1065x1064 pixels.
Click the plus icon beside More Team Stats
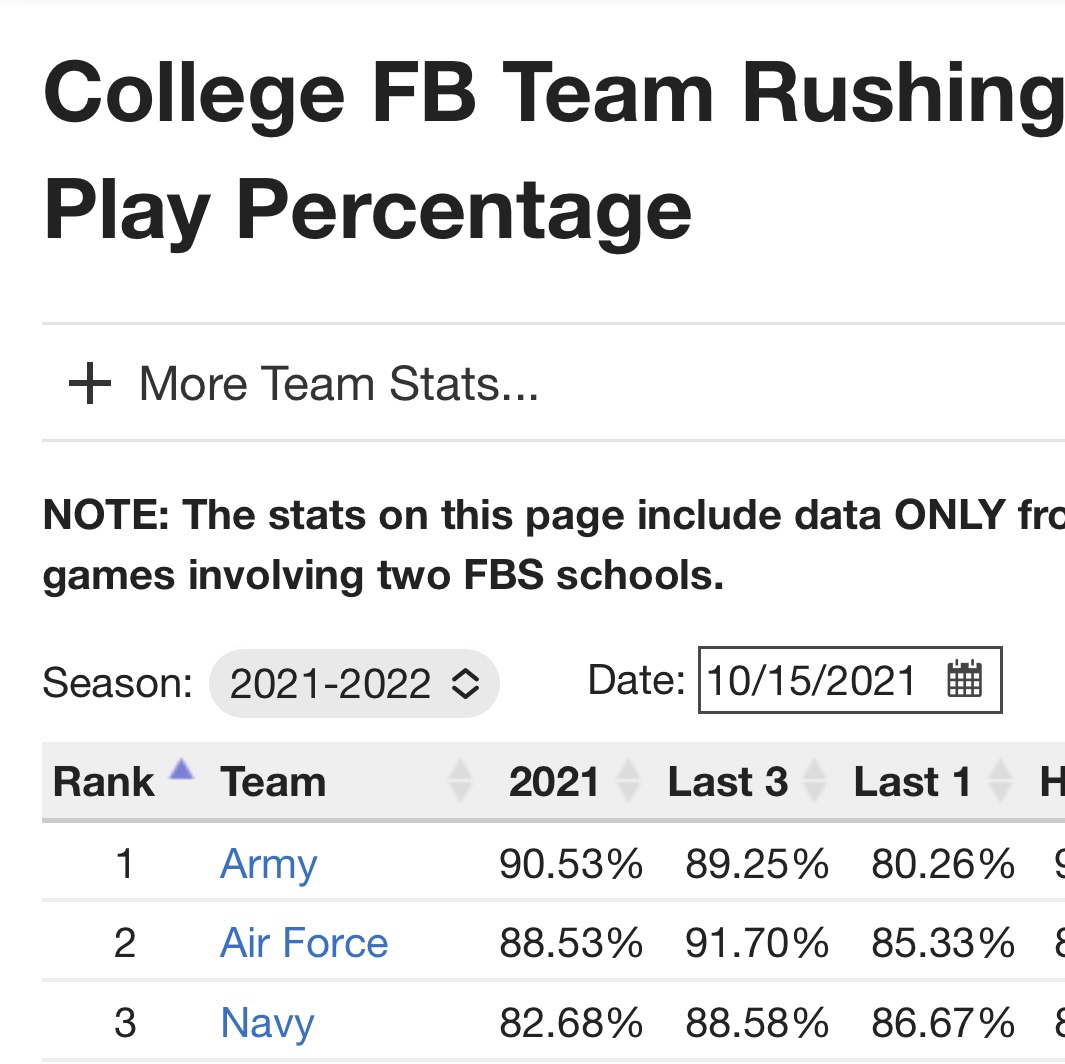90,384
